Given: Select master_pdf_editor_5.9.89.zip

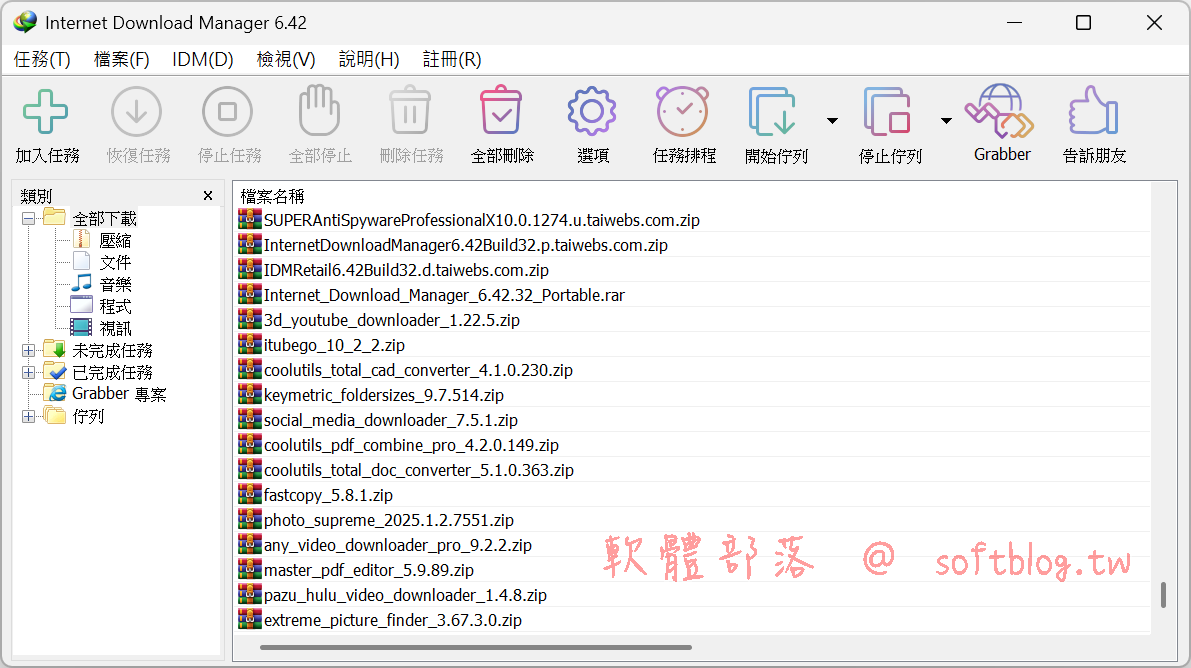Looking at the screenshot, I should click(356, 571).
